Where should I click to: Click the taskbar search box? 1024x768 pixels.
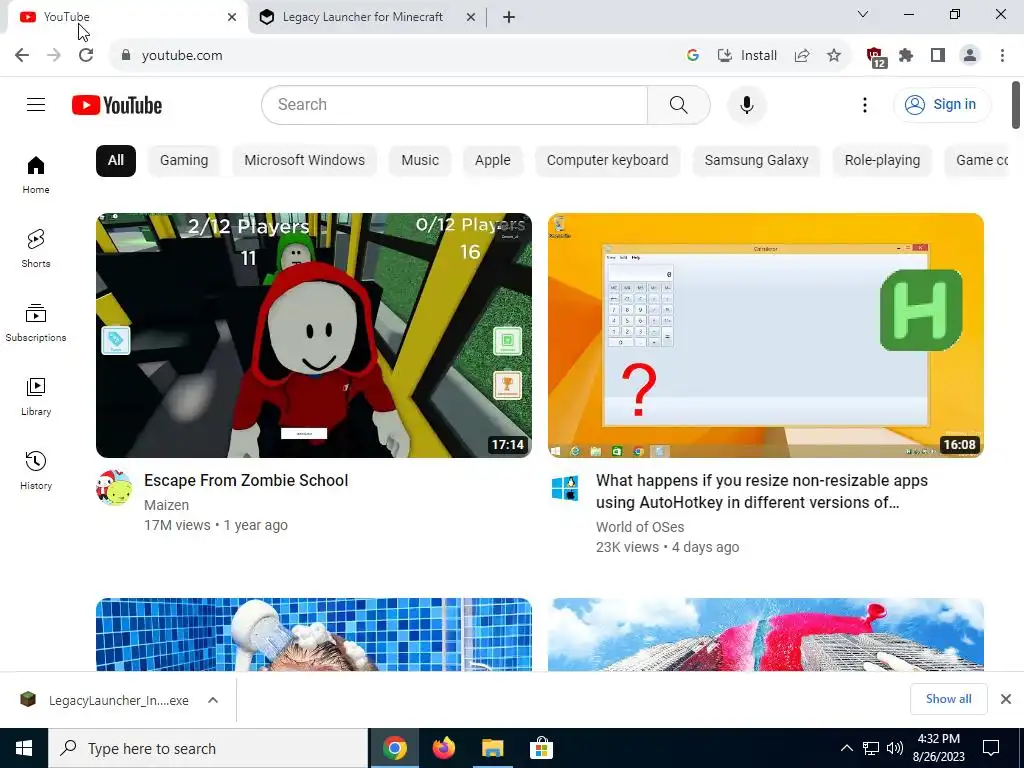208,748
